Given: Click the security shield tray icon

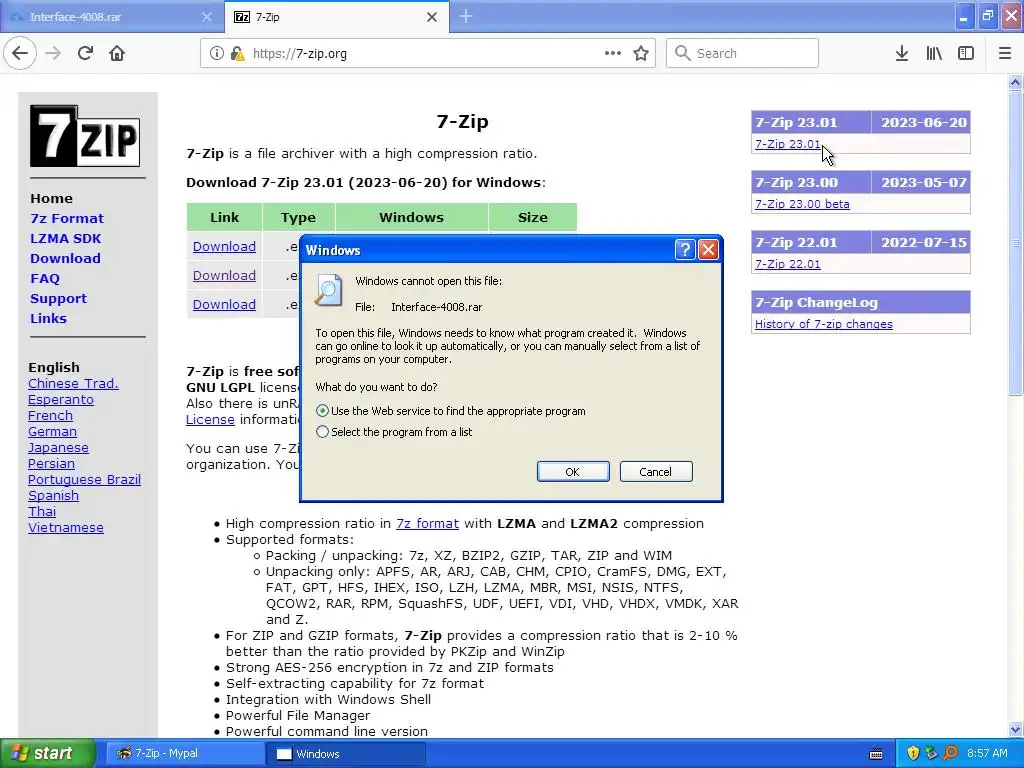Looking at the screenshot, I should click(x=913, y=753).
